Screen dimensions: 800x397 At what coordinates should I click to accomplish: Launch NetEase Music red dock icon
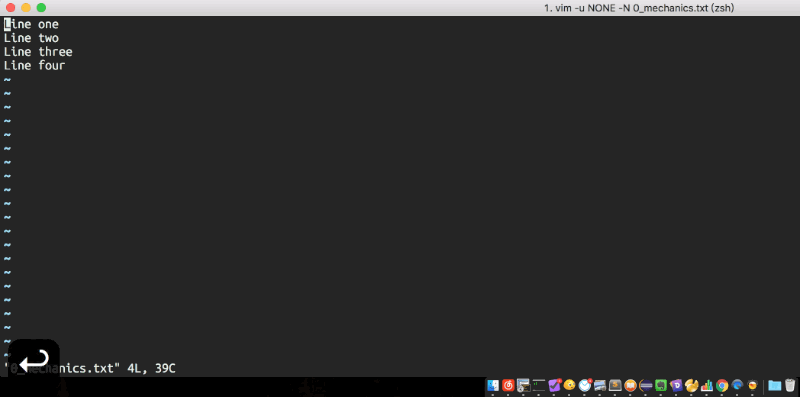tap(508, 385)
